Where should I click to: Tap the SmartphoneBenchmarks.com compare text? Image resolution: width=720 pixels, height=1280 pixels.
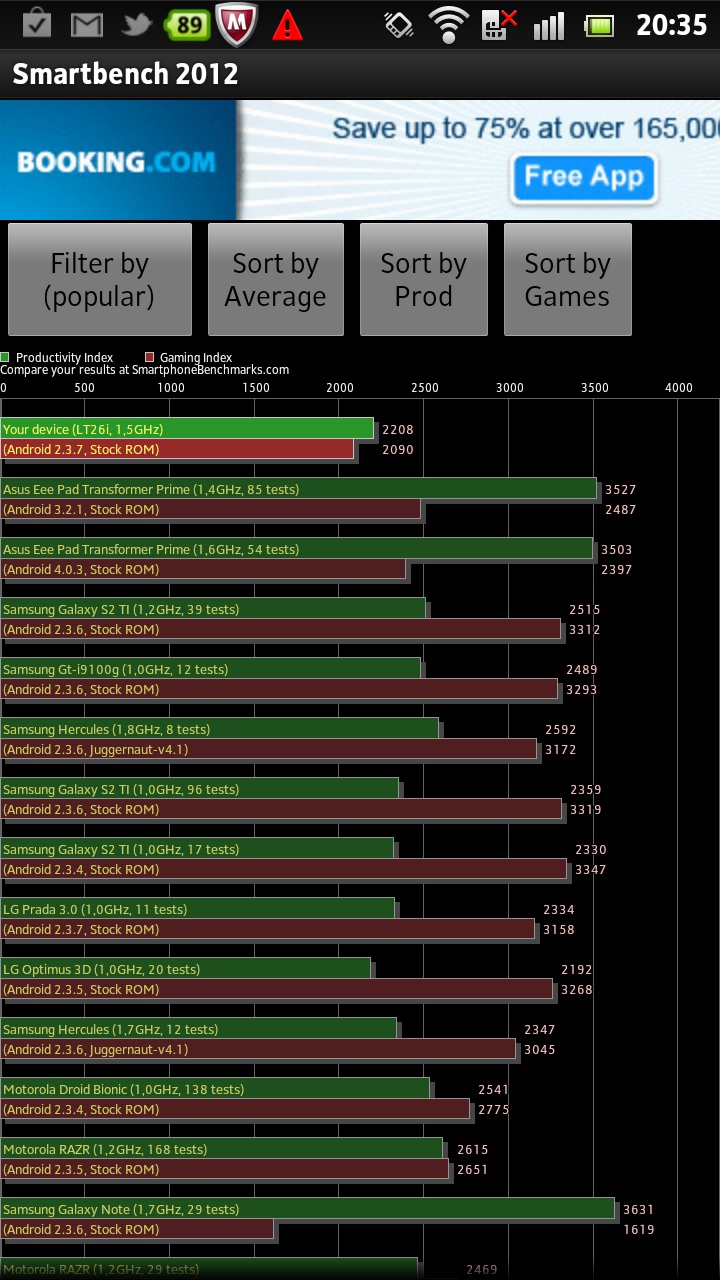145,370
